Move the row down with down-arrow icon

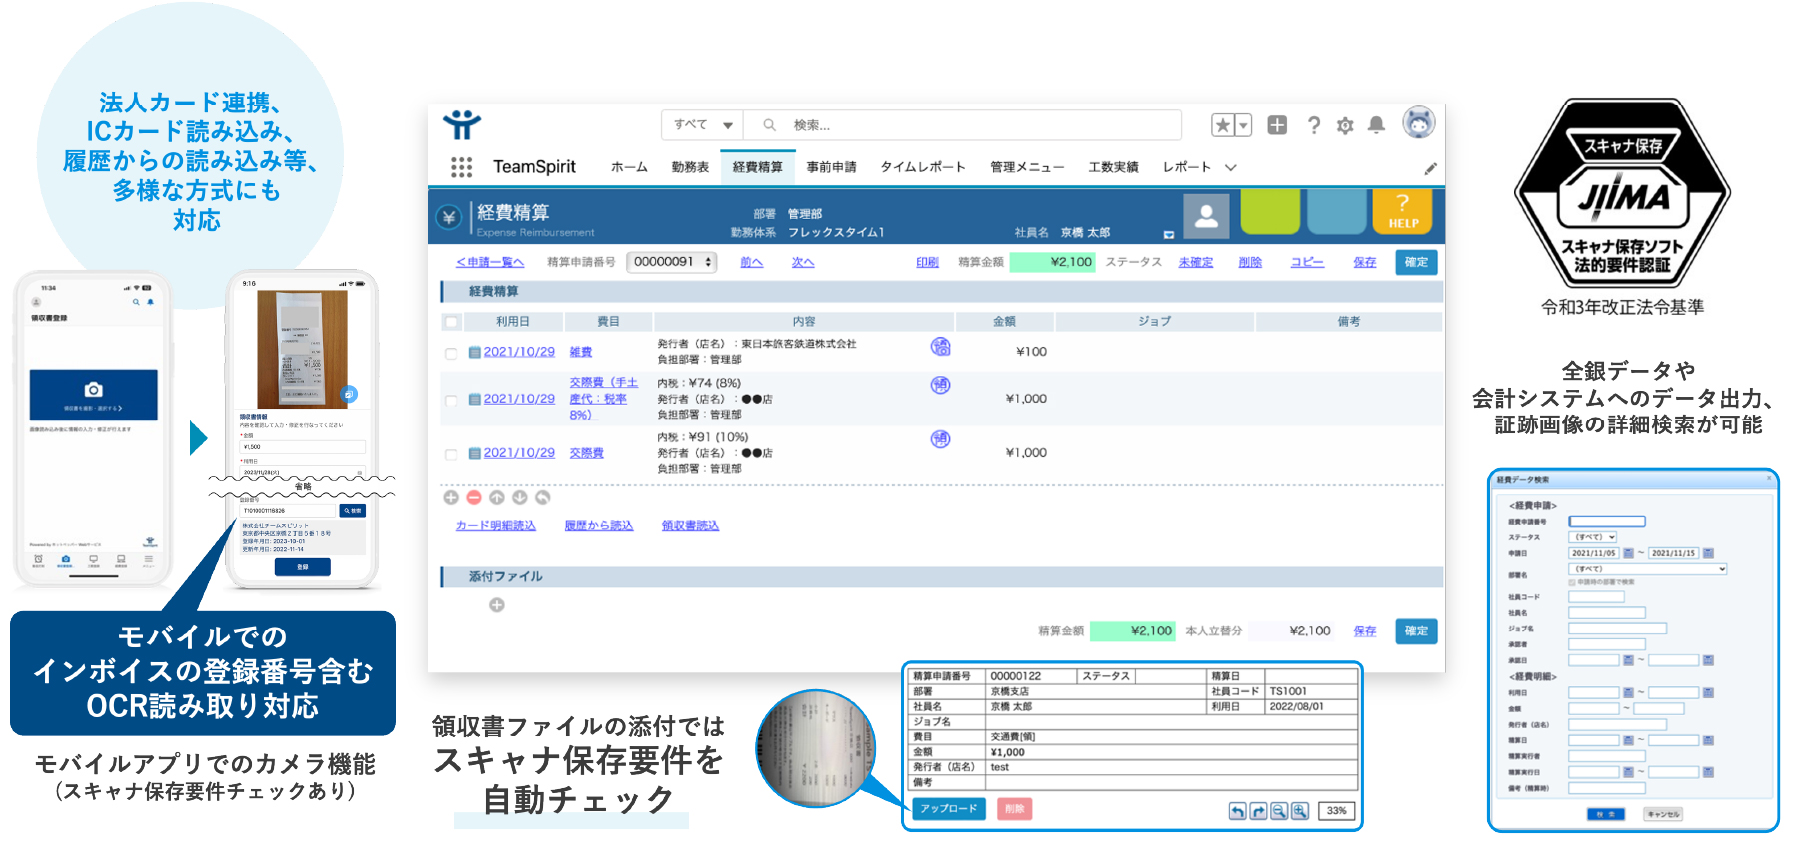[x=520, y=497]
